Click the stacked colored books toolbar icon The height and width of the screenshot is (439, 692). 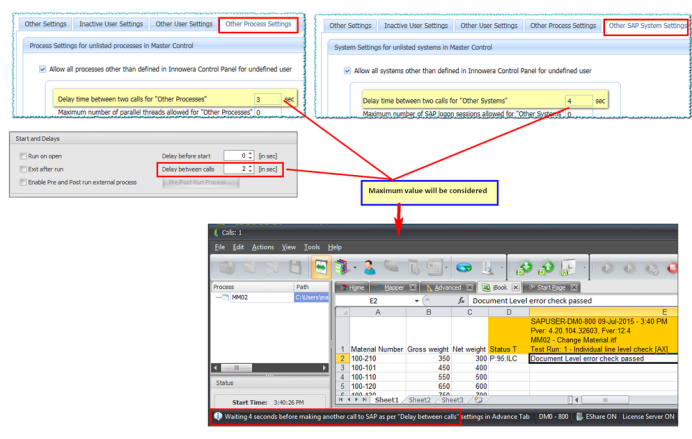tap(341, 267)
